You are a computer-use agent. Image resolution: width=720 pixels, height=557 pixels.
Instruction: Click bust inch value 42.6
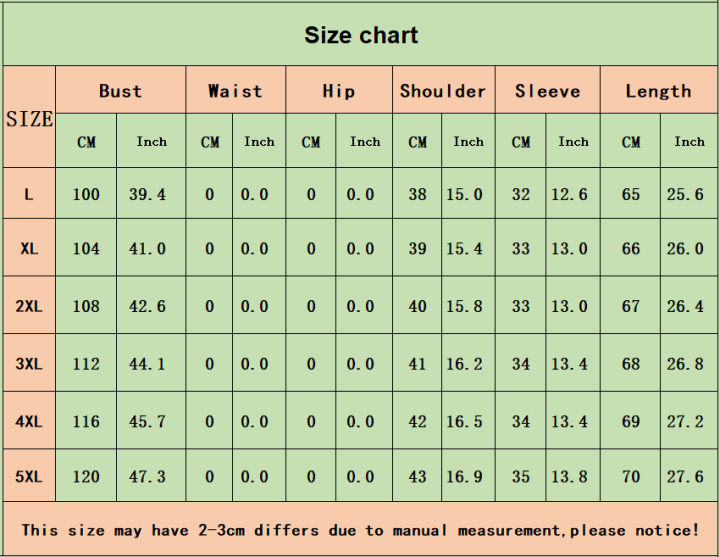click(147, 306)
